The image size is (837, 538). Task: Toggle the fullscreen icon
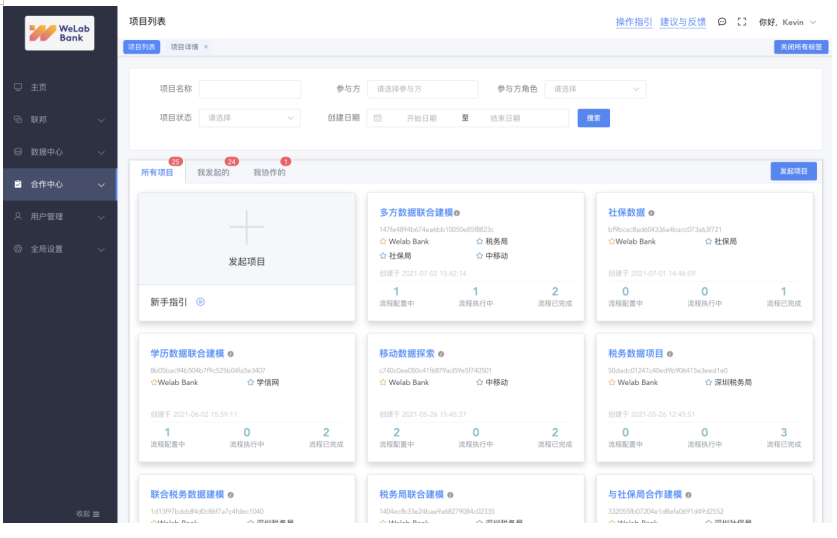pyautogui.click(x=742, y=22)
